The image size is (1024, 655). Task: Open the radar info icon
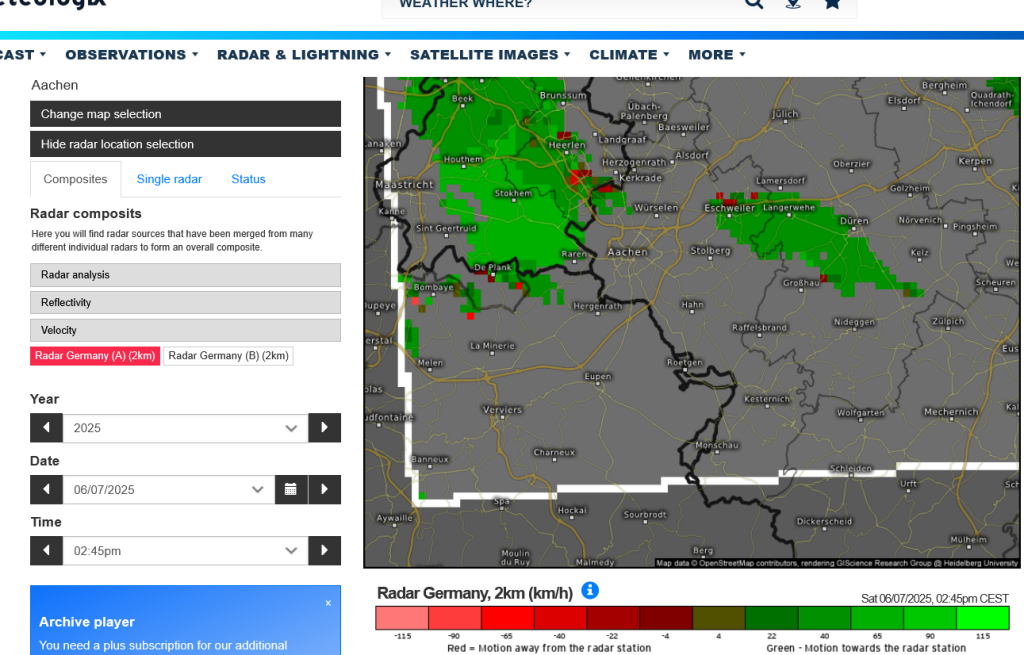(x=590, y=590)
